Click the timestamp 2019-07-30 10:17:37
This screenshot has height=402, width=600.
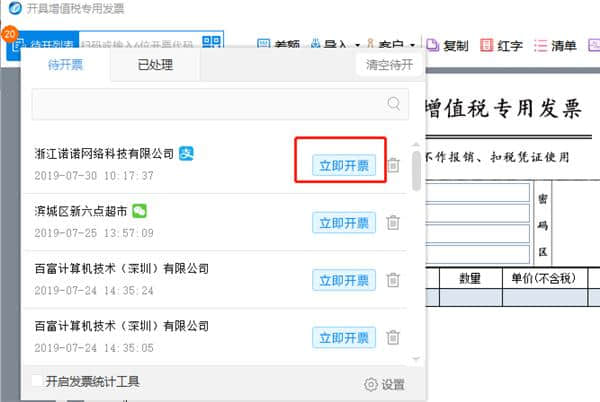pos(94,176)
